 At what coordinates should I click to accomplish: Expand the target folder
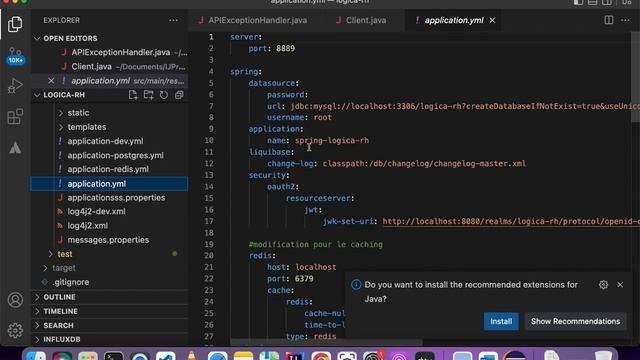pyautogui.click(x=64, y=268)
